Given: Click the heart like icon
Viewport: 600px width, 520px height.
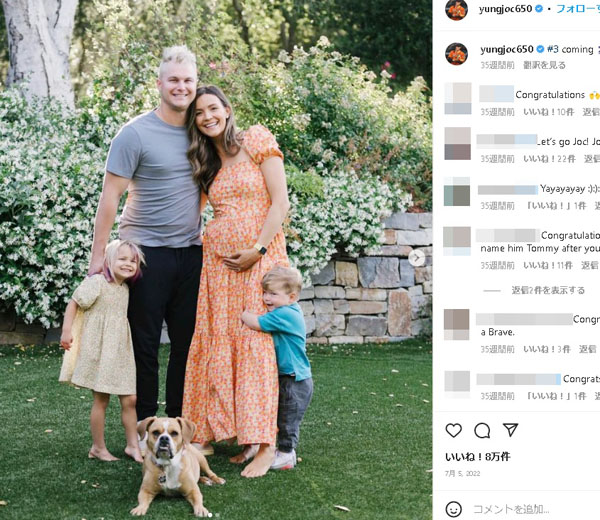Looking at the screenshot, I should tap(453, 430).
